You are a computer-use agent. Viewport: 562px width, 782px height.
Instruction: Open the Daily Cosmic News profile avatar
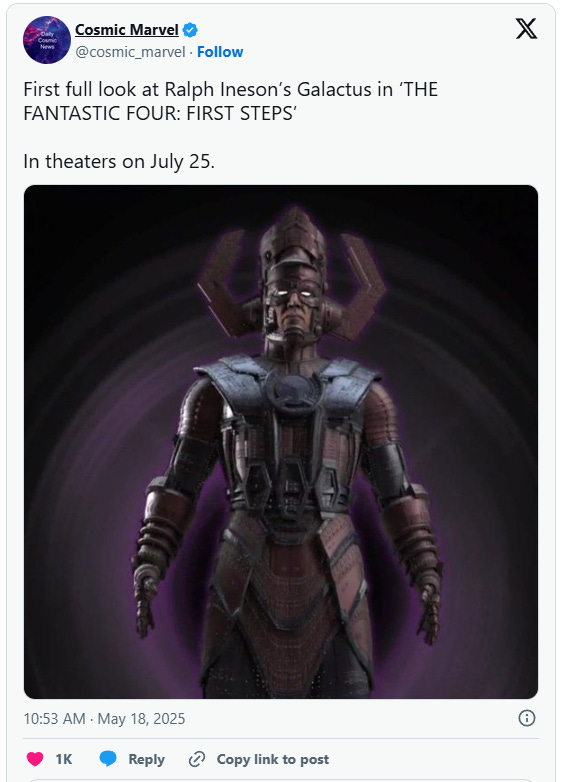coord(47,40)
